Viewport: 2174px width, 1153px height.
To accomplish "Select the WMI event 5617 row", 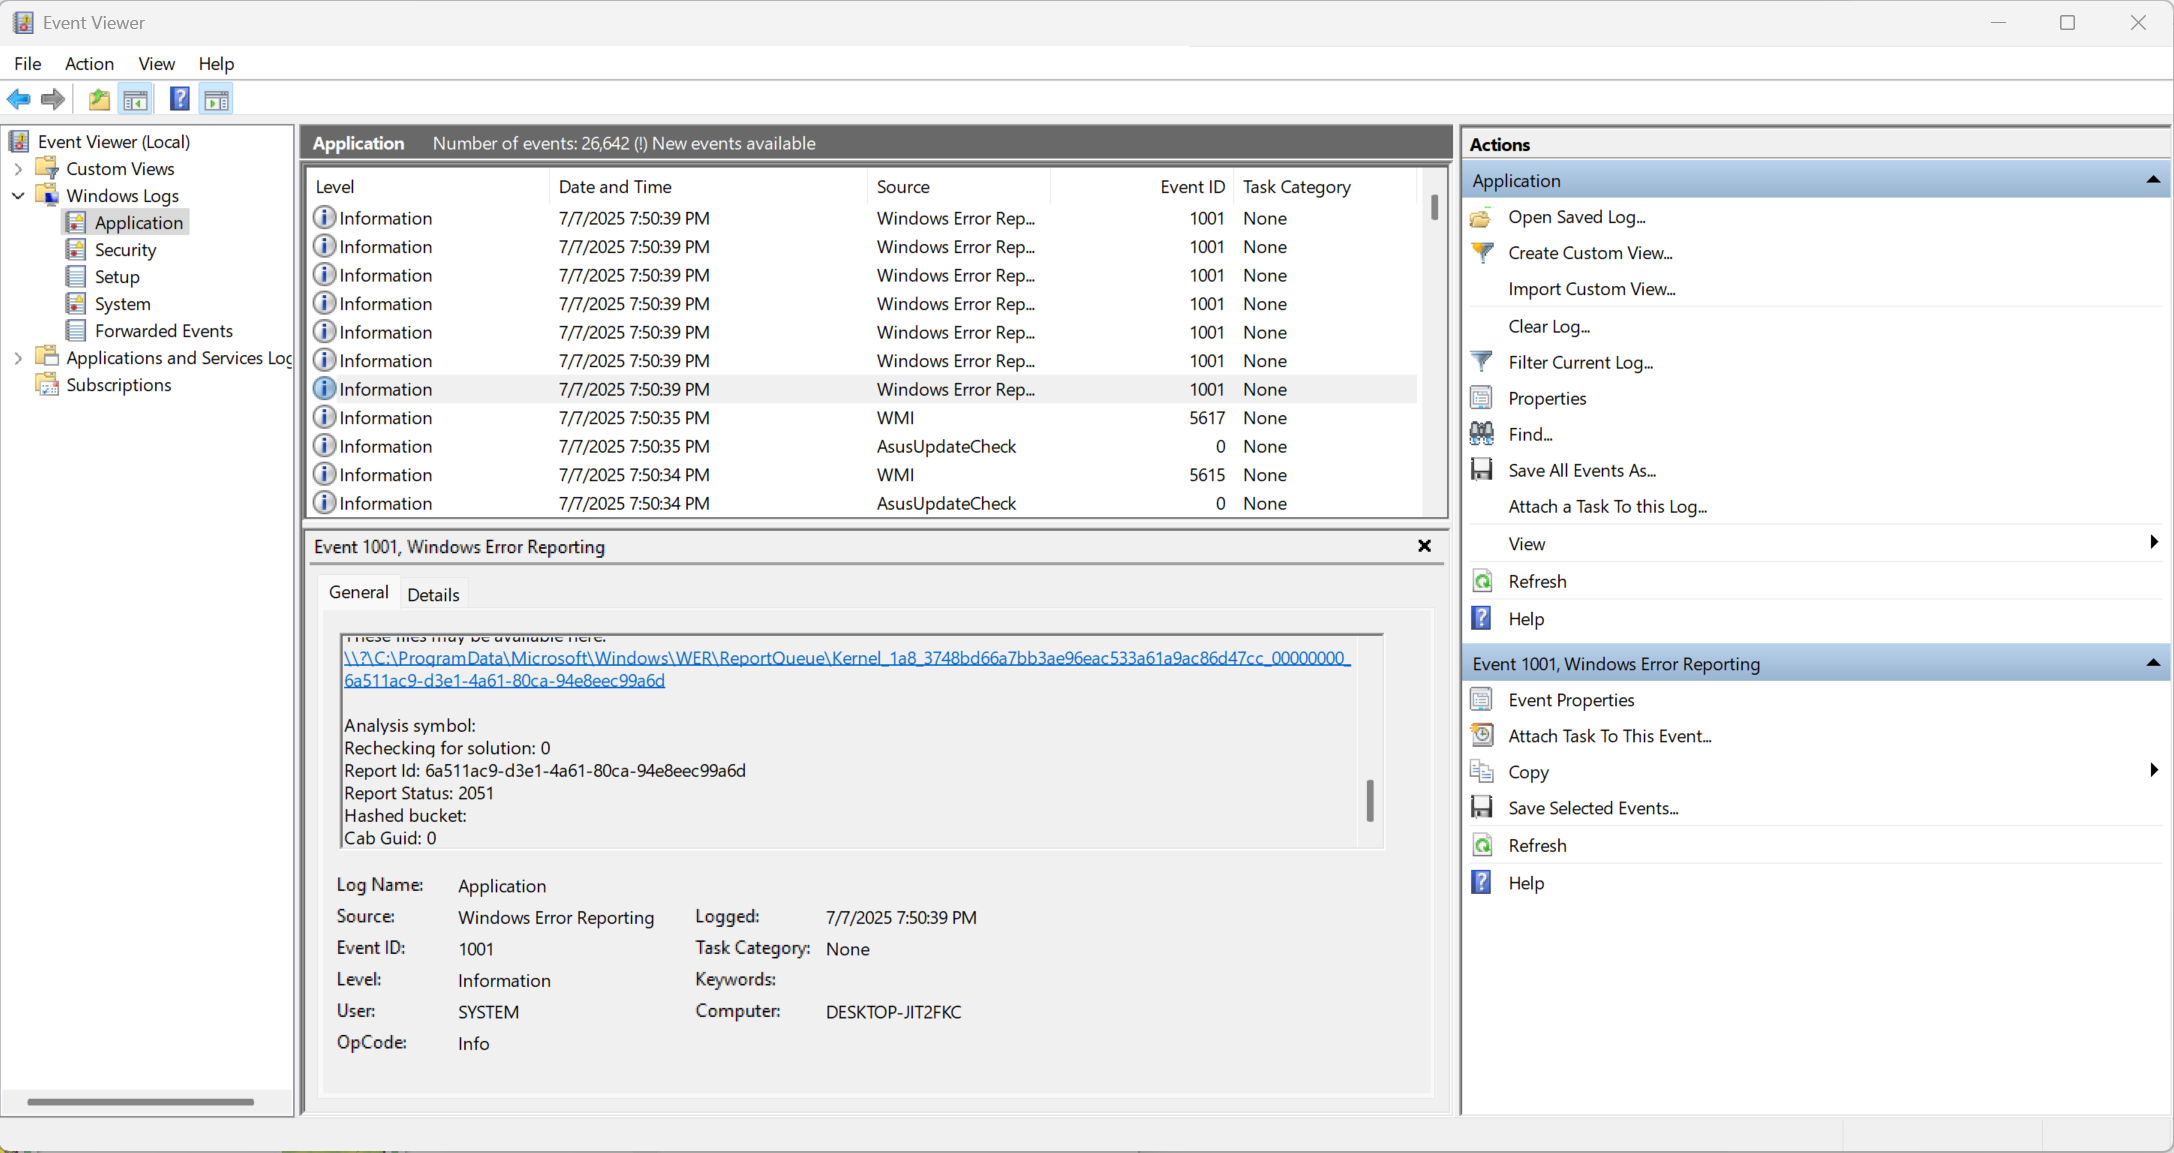I will click(863, 418).
